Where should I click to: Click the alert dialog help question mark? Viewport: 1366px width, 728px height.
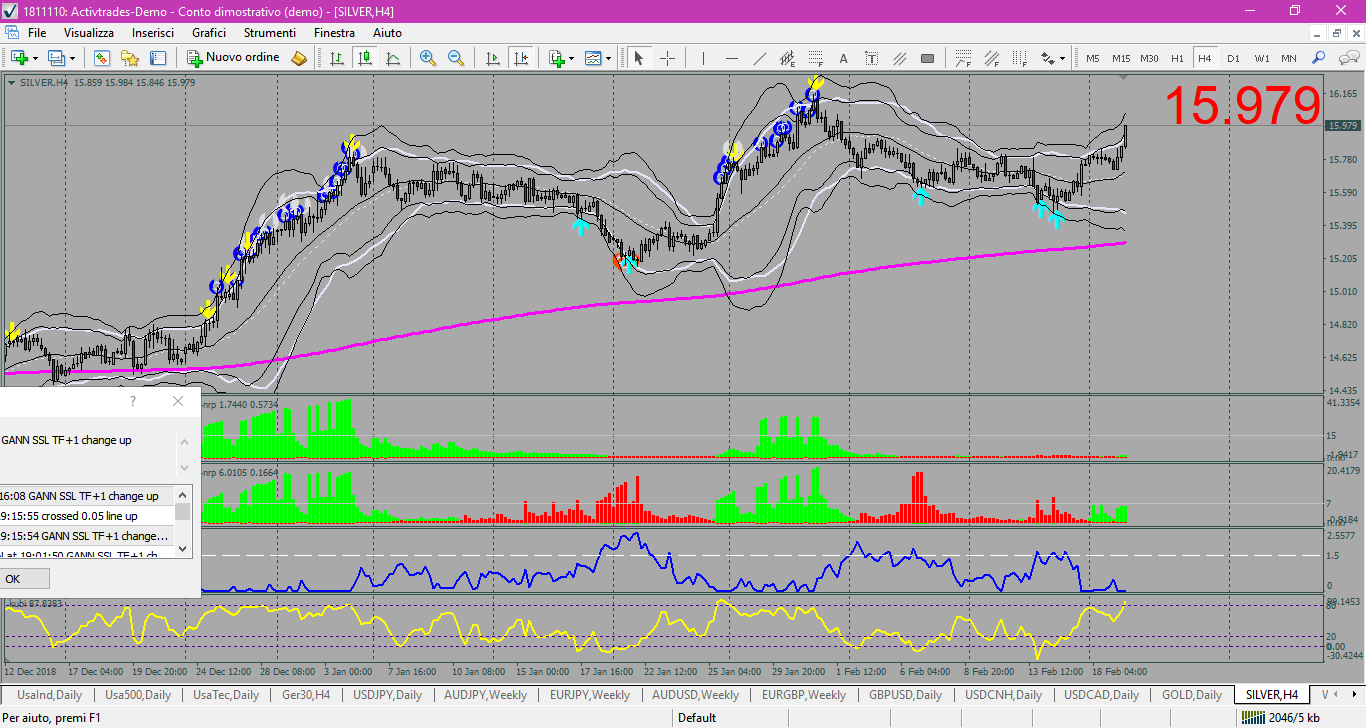click(133, 401)
